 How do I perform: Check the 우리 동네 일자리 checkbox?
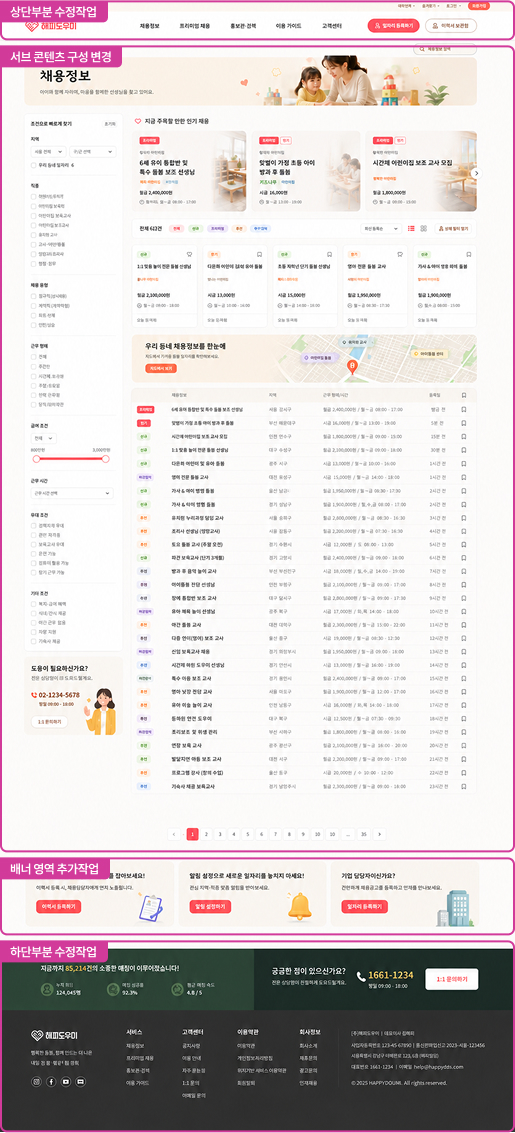pyautogui.click(x=34, y=165)
